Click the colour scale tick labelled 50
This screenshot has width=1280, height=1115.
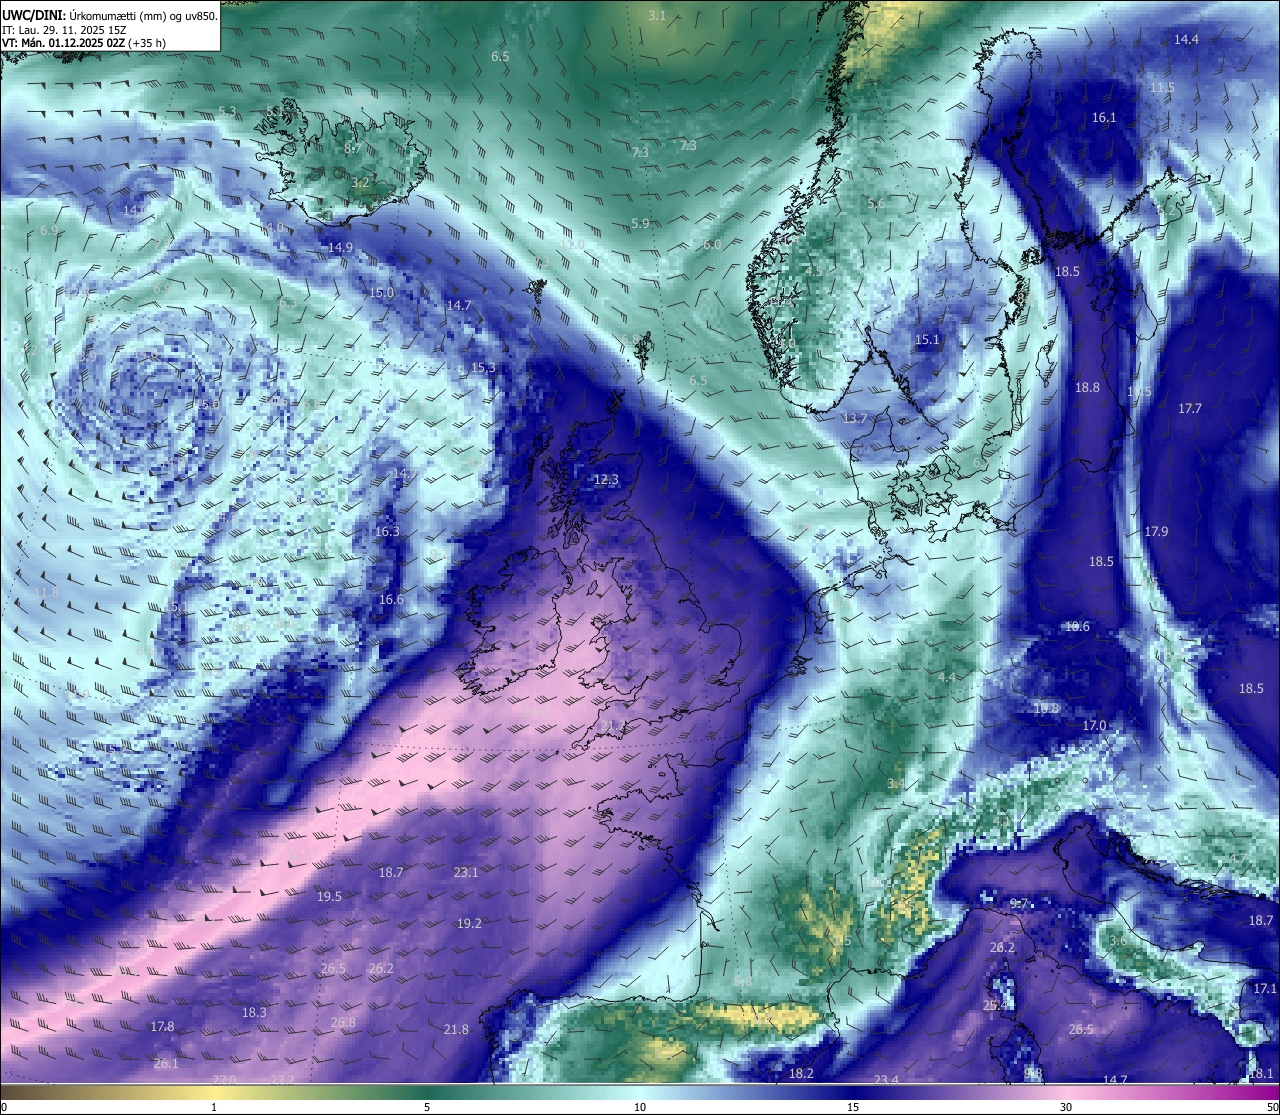tap(1272, 1106)
